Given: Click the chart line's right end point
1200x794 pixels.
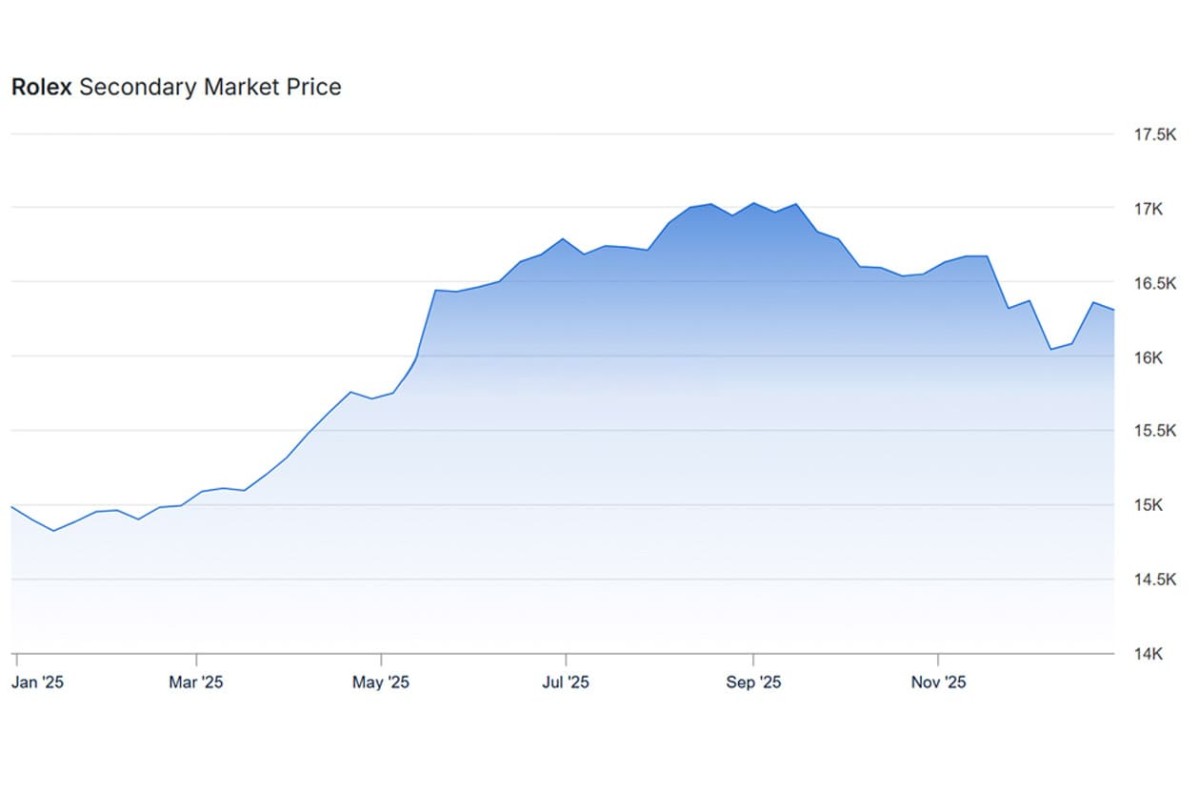Looking at the screenshot, I should 1114,310.
